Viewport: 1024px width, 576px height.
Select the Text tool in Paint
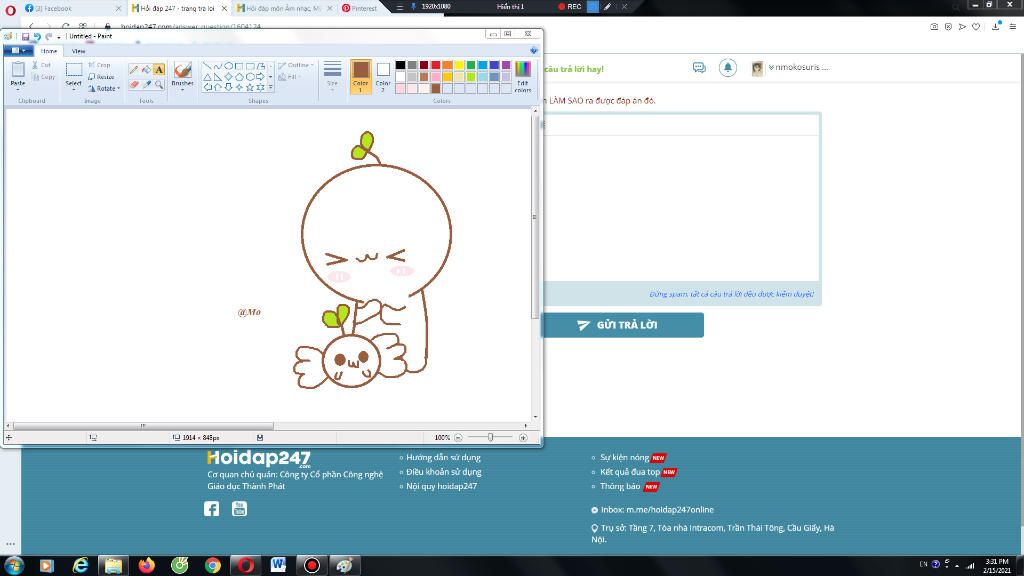point(159,69)
